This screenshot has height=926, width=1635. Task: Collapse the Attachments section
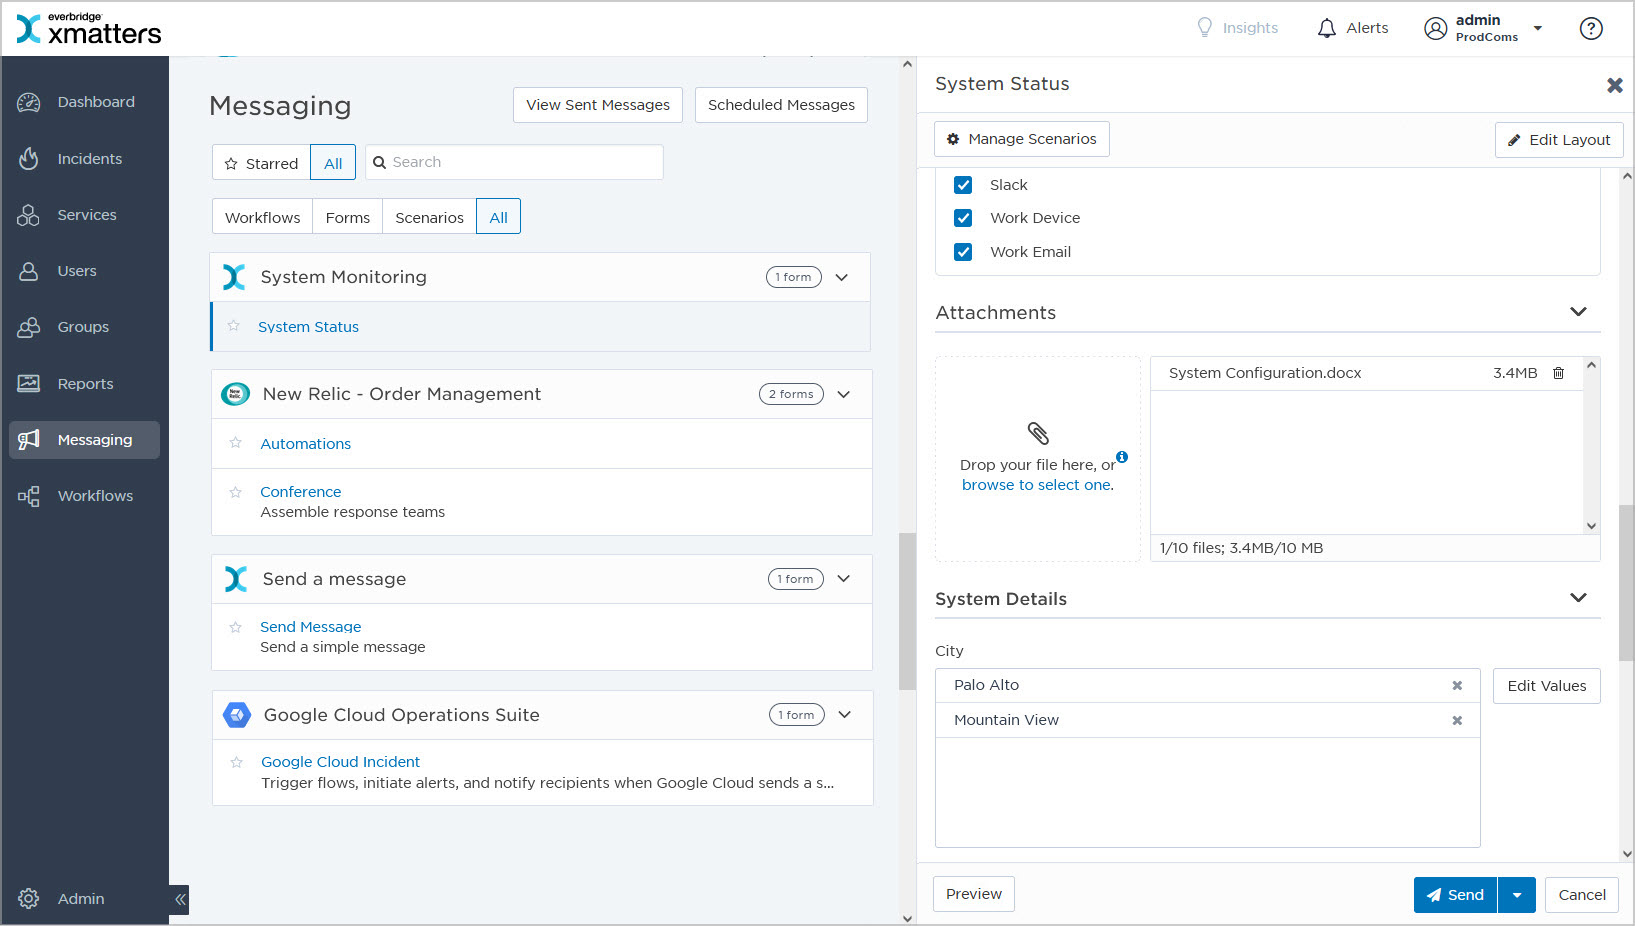click(x=1578, y=312)
